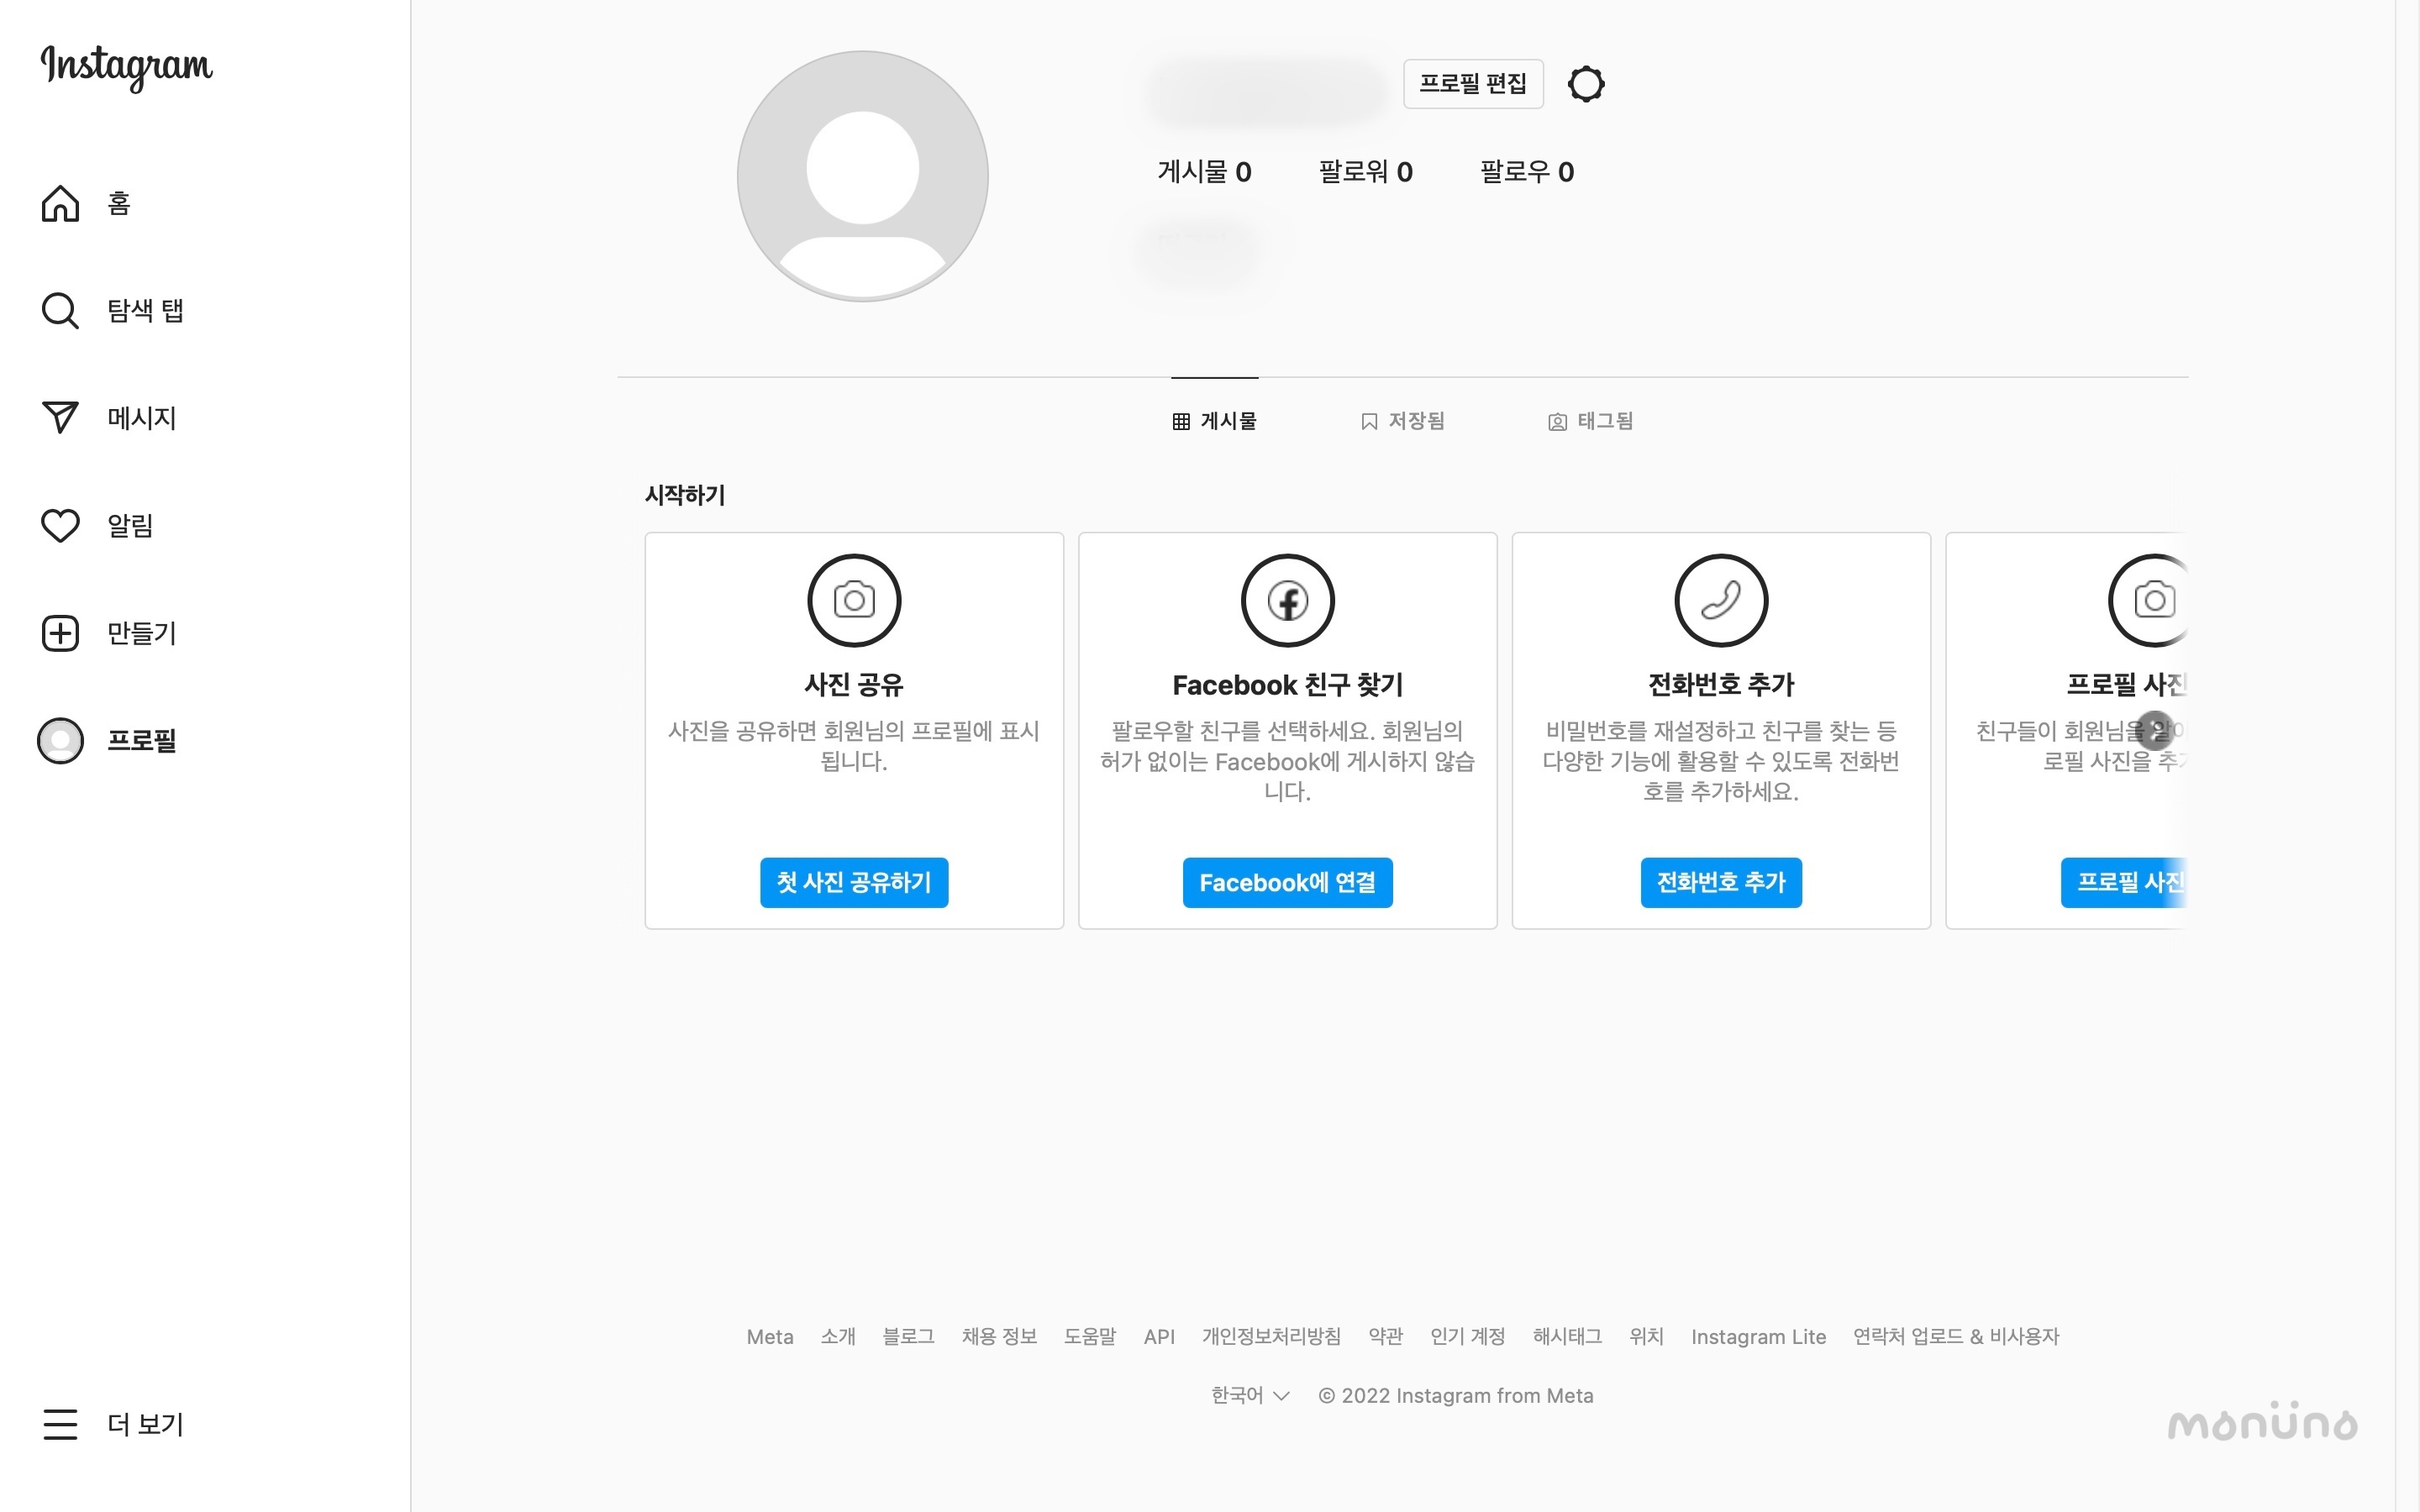The image size is (2420, 1512).
Task: Click © 2022 Instagram from Meta text
Action: 1456,1395
